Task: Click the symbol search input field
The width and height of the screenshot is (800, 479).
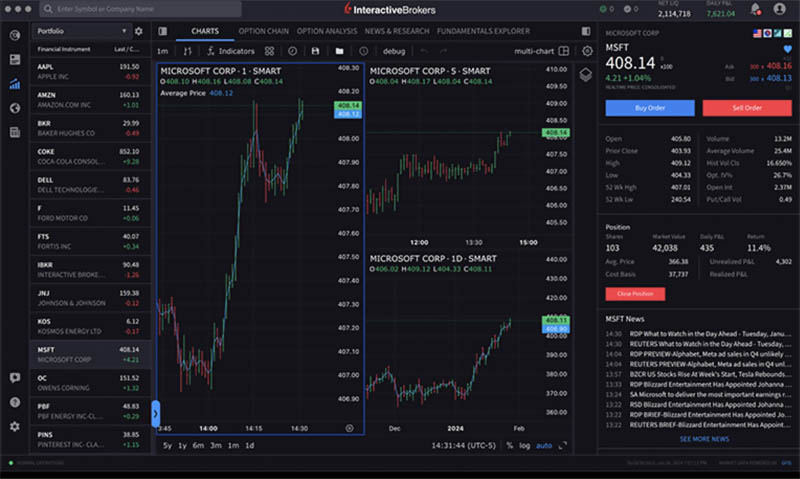Action: pyautogui.click(x=140, y=9)
